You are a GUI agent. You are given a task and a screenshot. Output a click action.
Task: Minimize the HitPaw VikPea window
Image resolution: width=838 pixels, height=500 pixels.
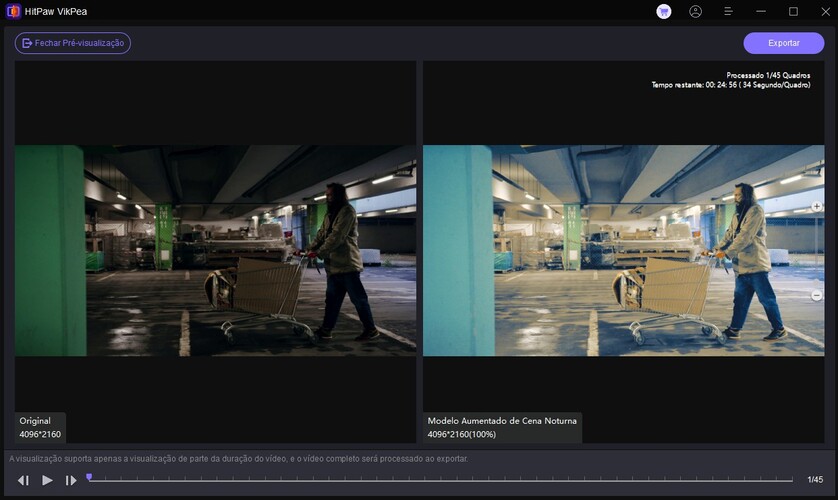click(x=762, y=12)
